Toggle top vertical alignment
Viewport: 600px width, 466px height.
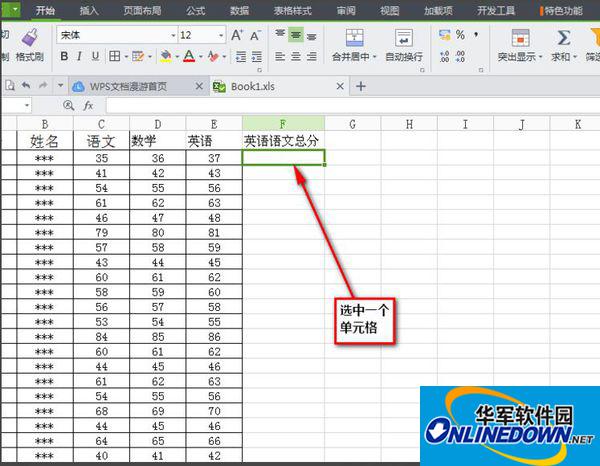[x=280, y=35]
